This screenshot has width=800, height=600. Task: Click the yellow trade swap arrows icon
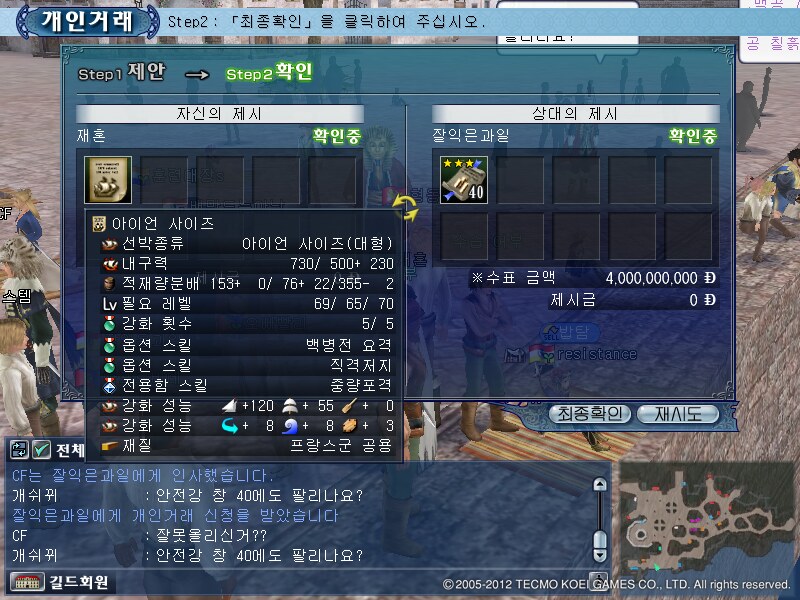point(406,208)
